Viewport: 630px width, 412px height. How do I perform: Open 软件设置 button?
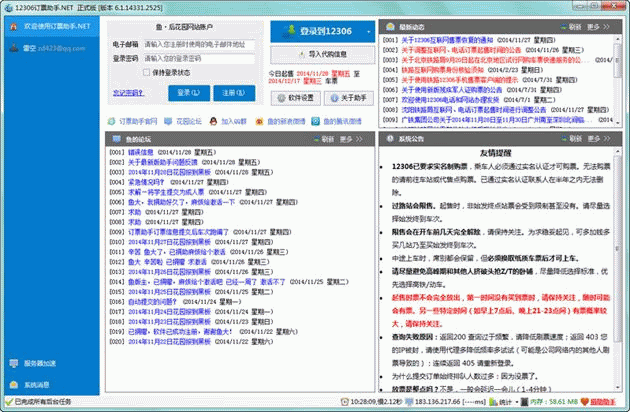(x=296, y=98)
